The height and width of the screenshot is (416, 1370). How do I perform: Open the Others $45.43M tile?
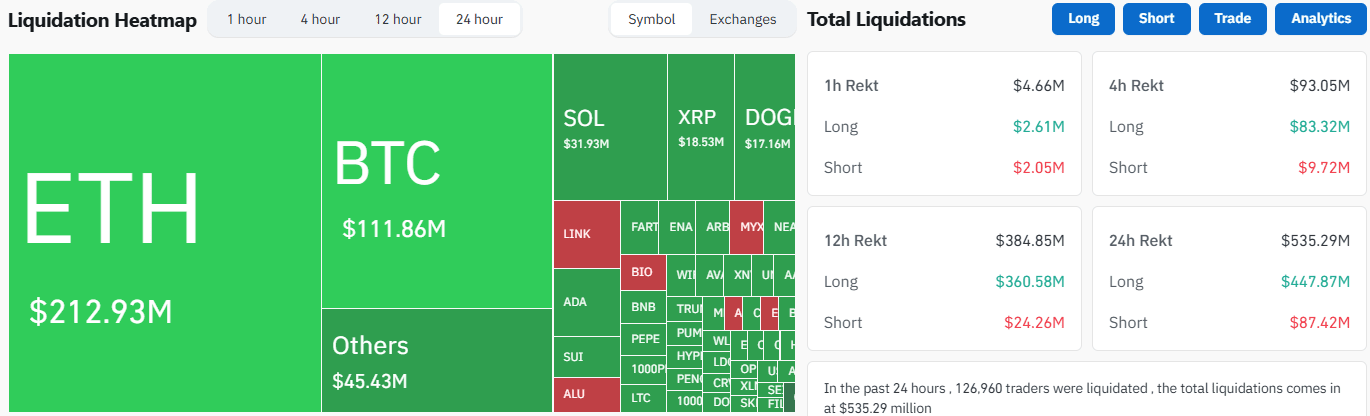pyautogui.click(x=436, y=360)
